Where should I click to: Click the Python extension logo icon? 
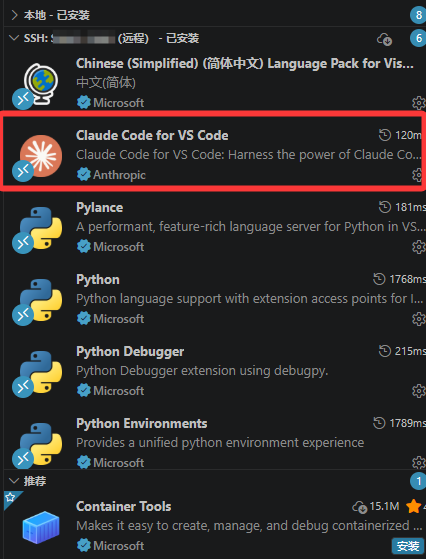pyautogui.click(x=41, y=300)
